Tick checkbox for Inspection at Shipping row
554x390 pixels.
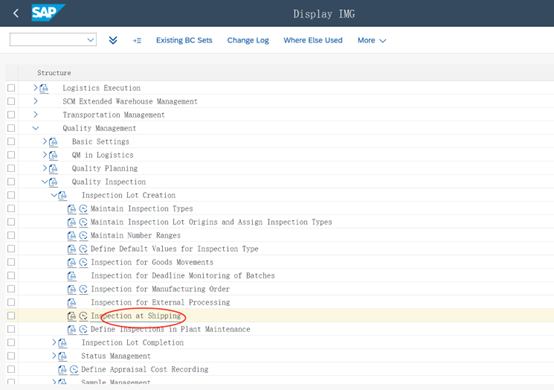11,315
